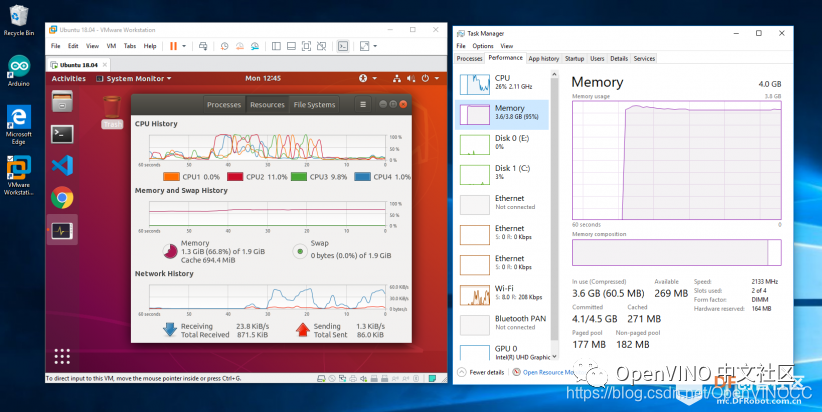Switch to Processes tab in Task Manager
This screenshot has width=822, height=412.
469,59
